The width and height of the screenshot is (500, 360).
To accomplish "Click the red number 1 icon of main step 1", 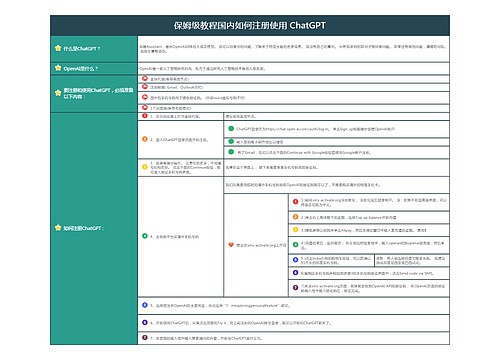I will [145, 116].
